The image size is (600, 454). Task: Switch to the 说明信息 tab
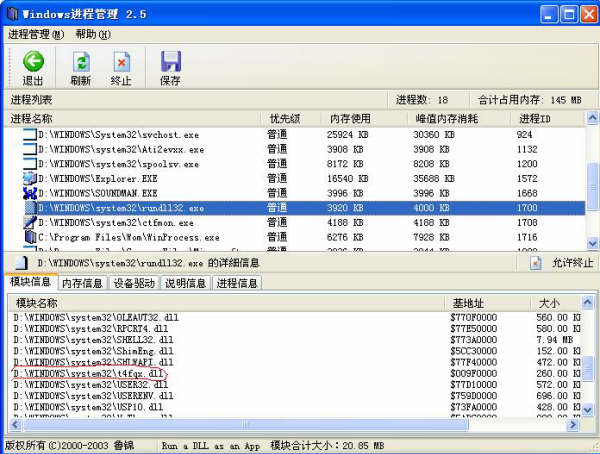click(x=186, y=283)
